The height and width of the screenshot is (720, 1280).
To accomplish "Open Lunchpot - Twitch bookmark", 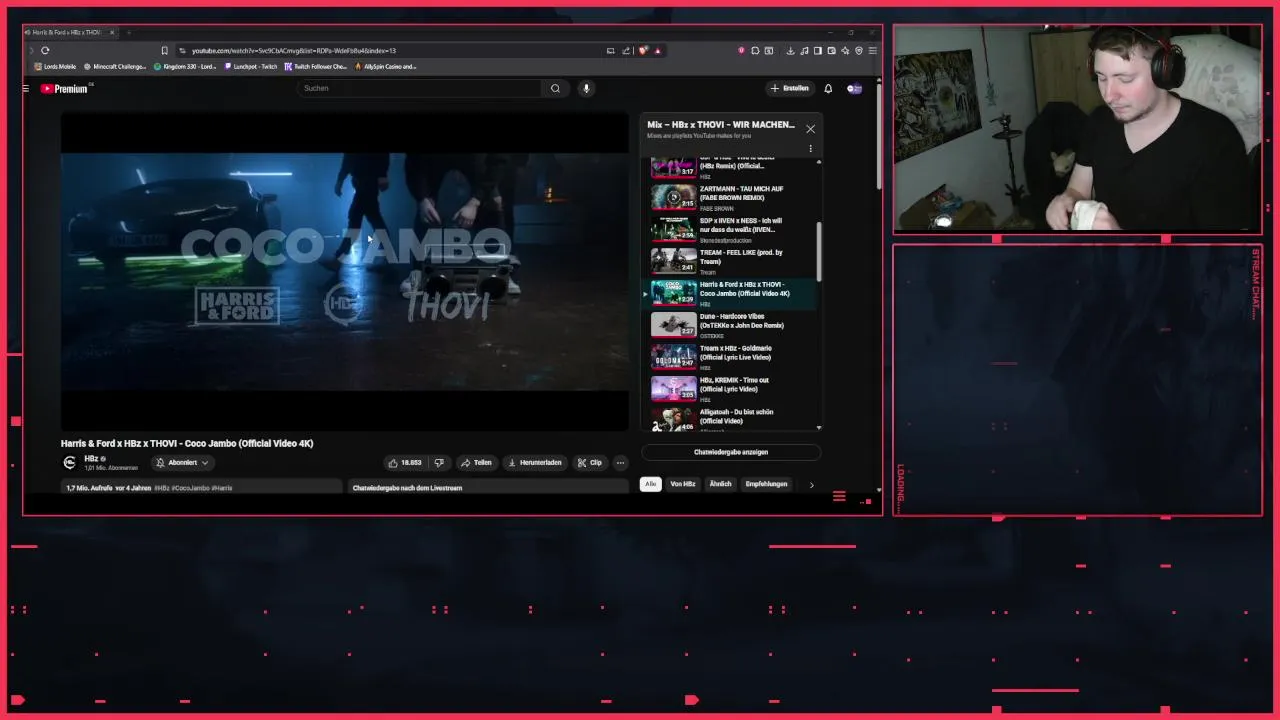I will (251, 66).
